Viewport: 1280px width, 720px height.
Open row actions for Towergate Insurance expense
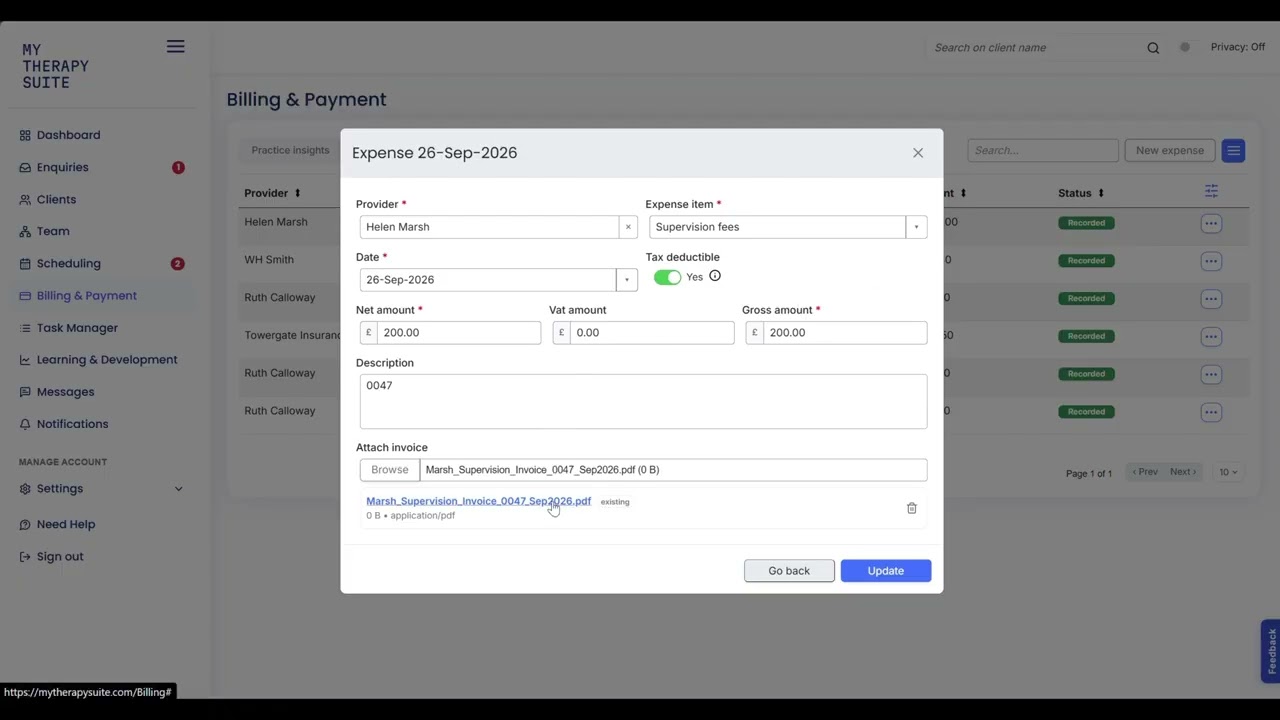1211,336
